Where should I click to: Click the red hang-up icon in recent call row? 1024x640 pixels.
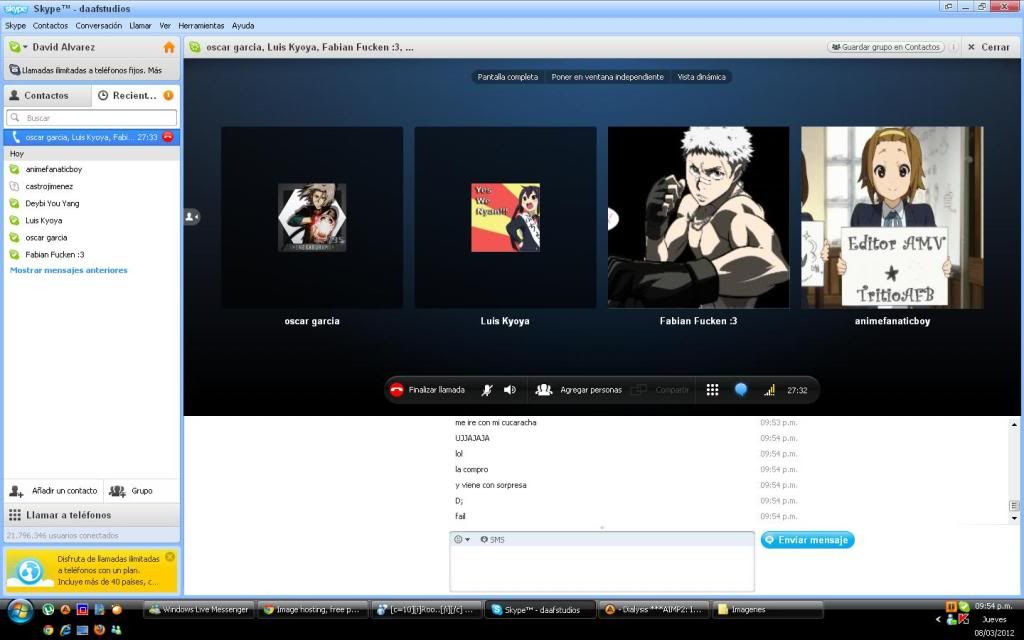click(168, 136)
